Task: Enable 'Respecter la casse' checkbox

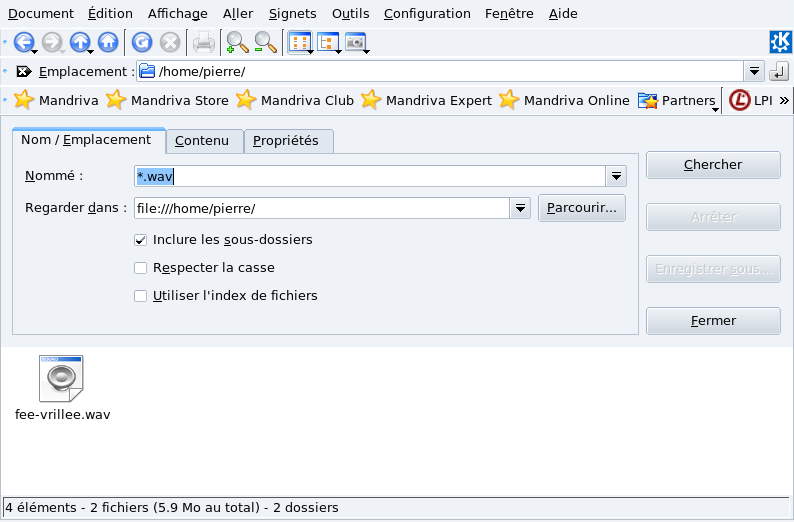Action: click(141, 268)
